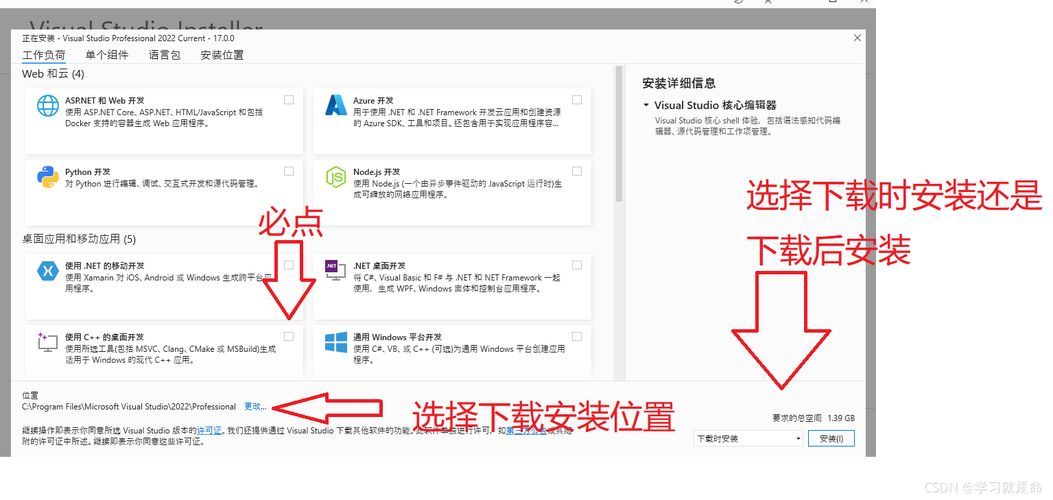Screen dimensions: 1053x500
Task: Close the installer workload dialog
Action: (857, 38)
